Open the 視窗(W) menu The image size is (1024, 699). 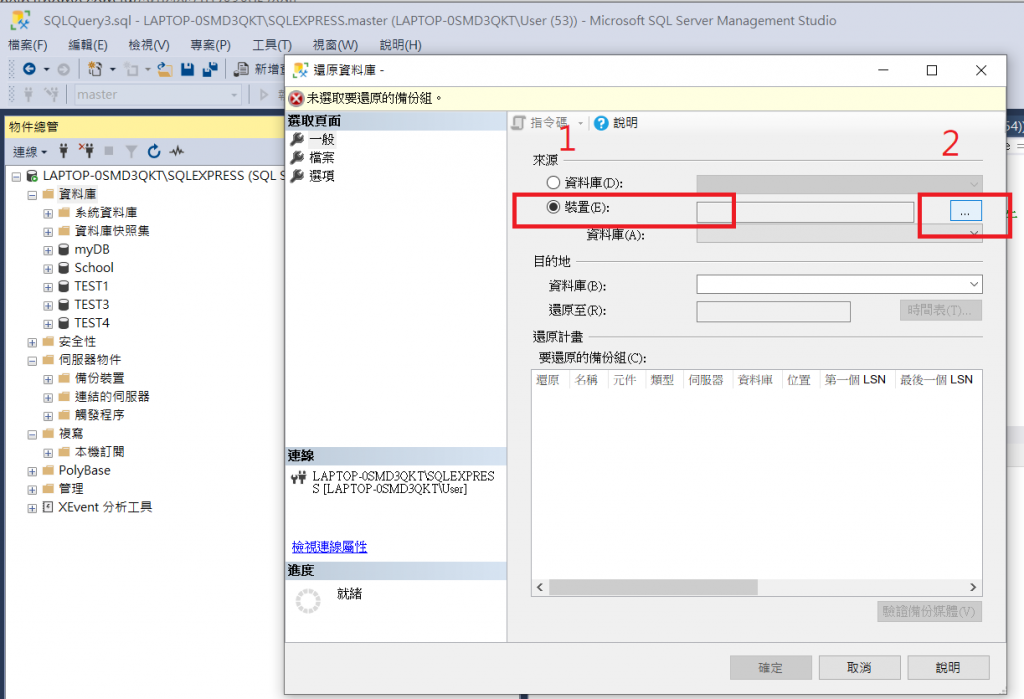335,45
